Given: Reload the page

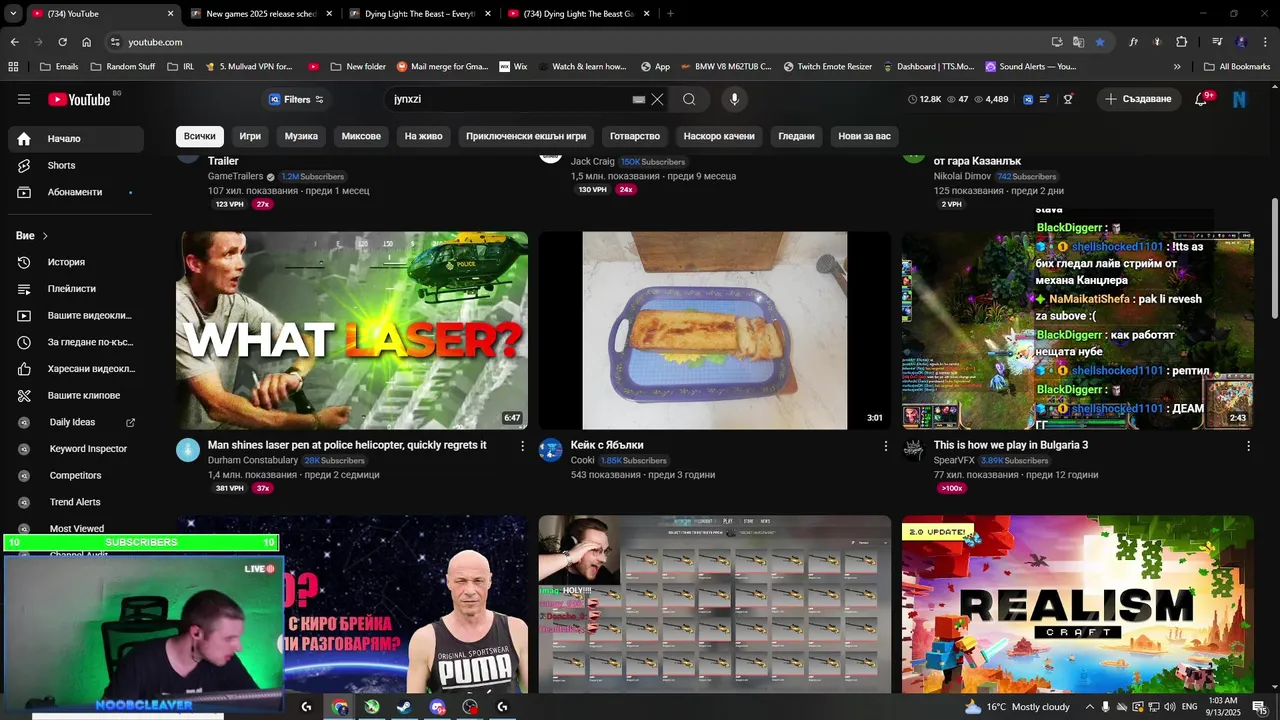Looking at the screenshot, I should tap(62, 42).
